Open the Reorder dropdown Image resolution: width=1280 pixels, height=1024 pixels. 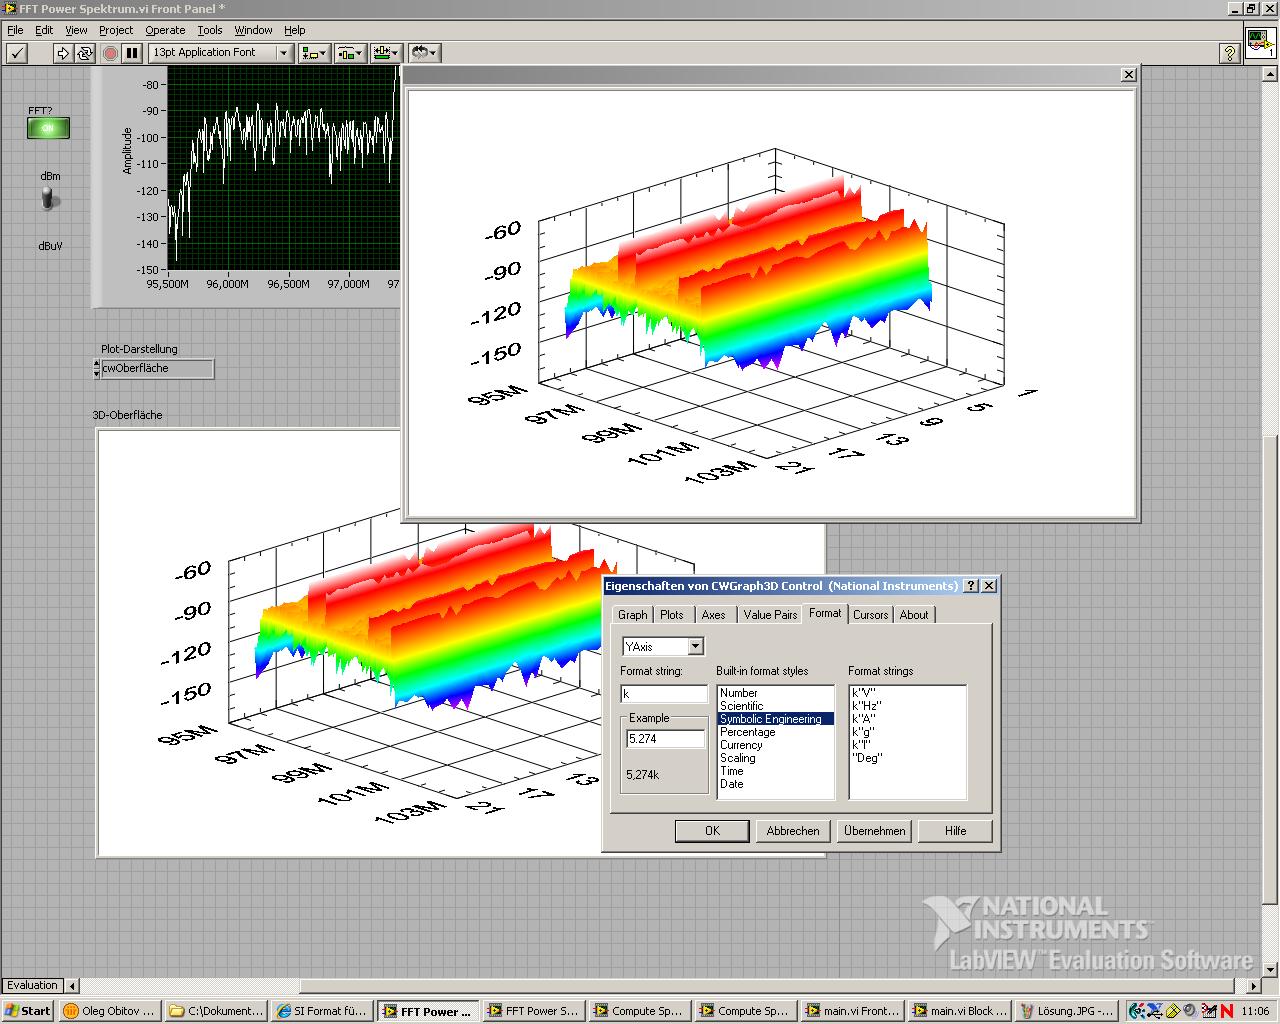[x=425, y=53]
